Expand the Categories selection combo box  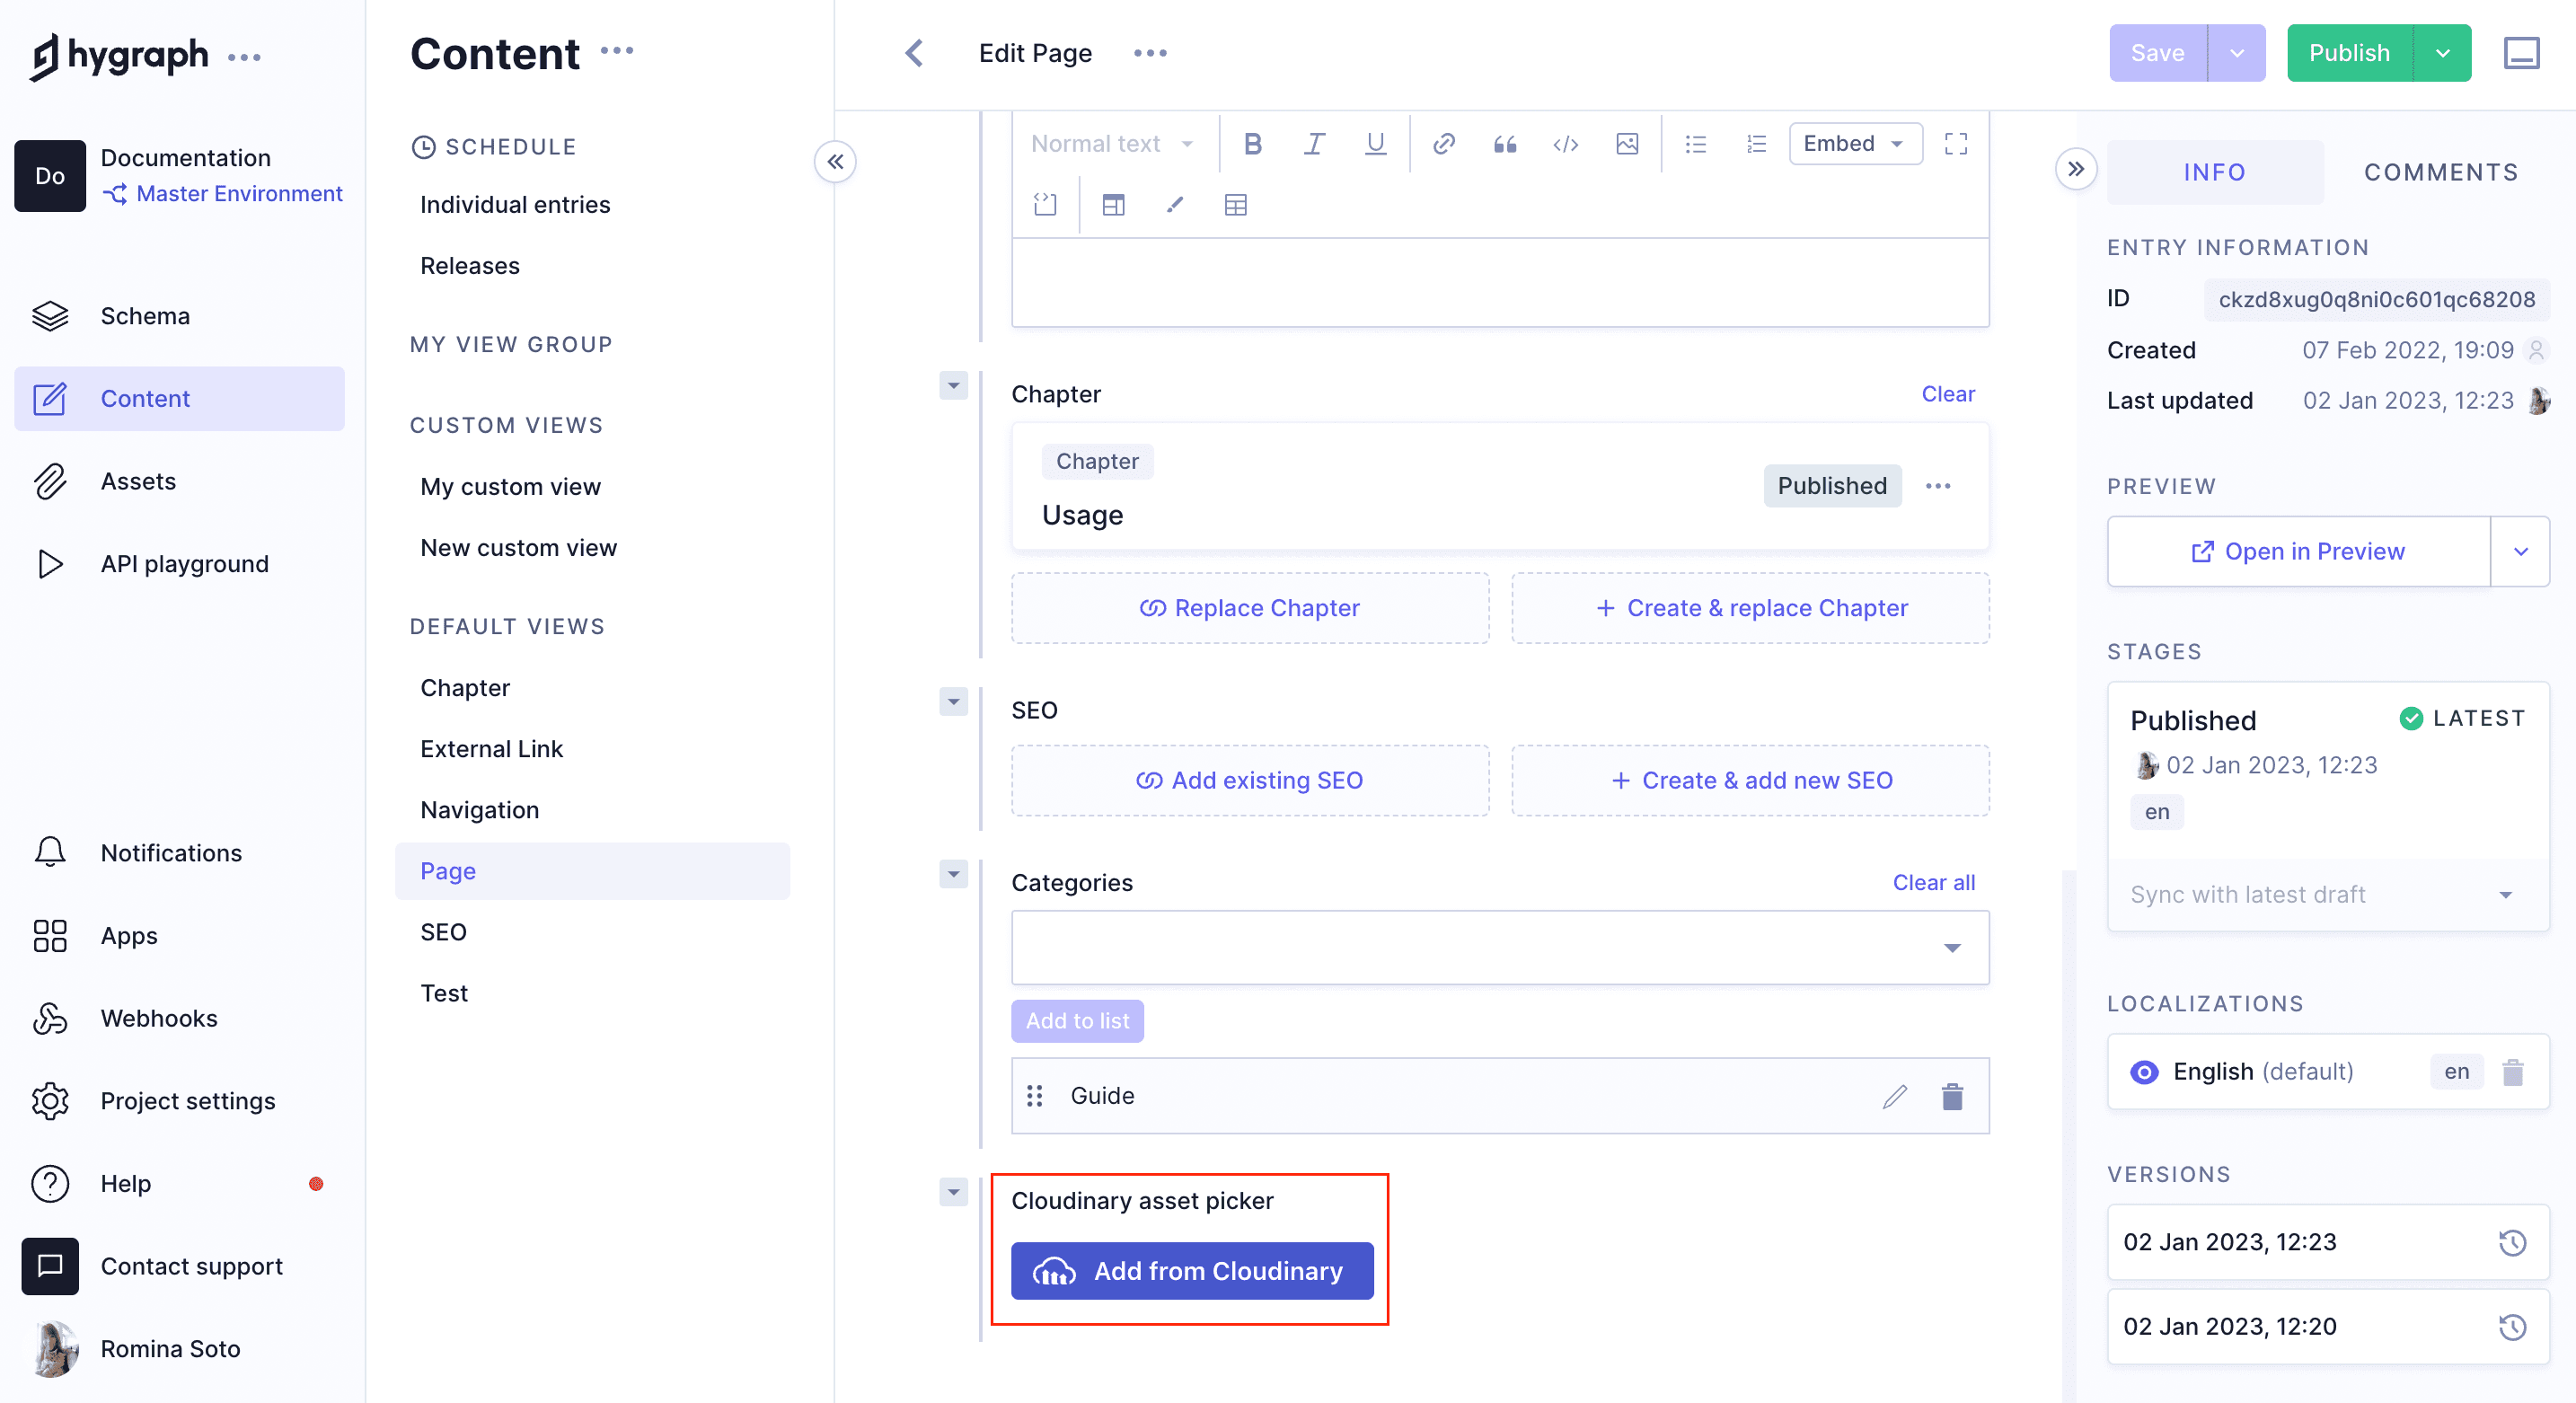(x=1950, y=947)
